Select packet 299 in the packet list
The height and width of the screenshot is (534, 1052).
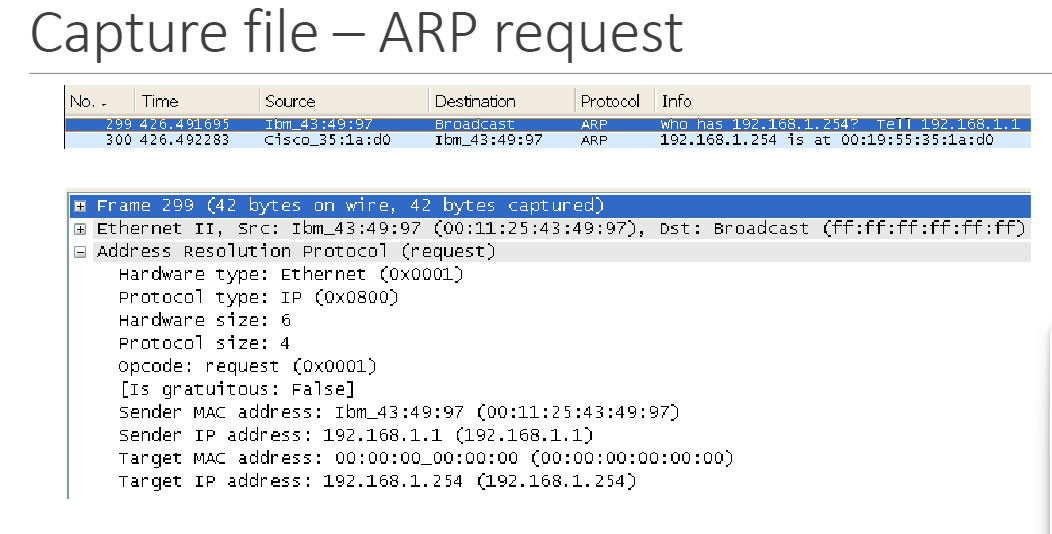(x=548, y=124)
